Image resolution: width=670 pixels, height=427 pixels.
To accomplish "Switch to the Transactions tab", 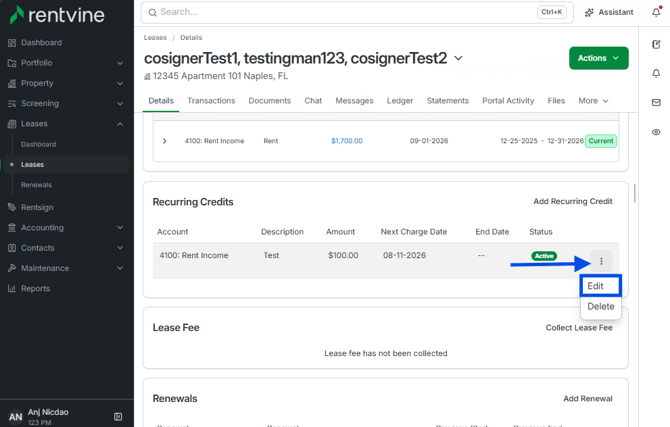I will tap(211, 101).
